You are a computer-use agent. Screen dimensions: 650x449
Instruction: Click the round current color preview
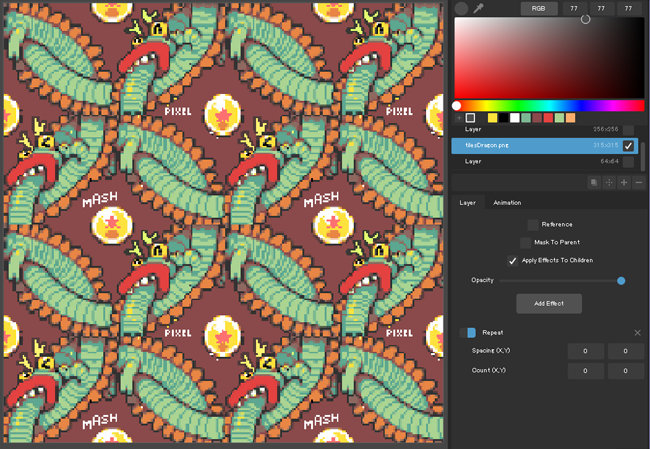click(461, 8)
